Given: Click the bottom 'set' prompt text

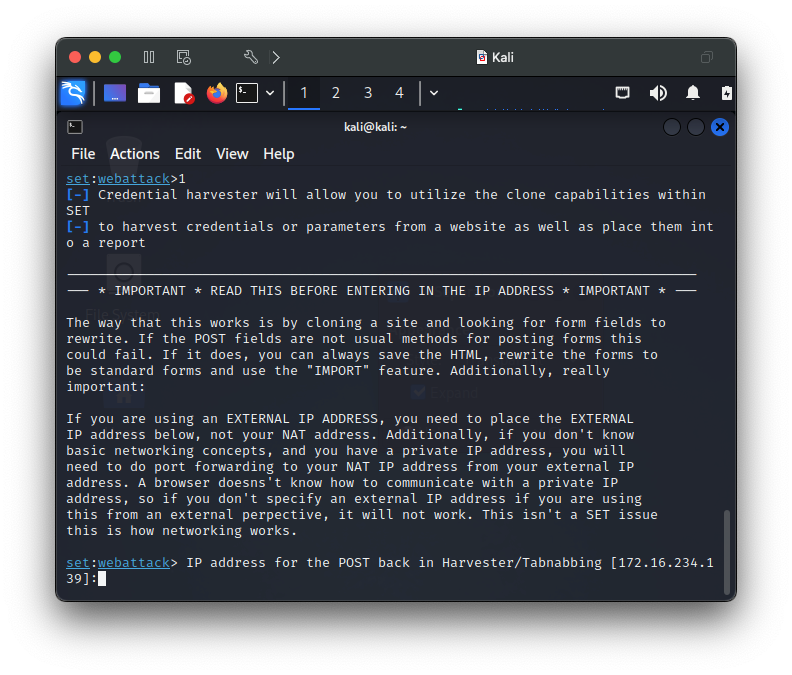Looking at the screenshot, I should (x=78, y=563).
